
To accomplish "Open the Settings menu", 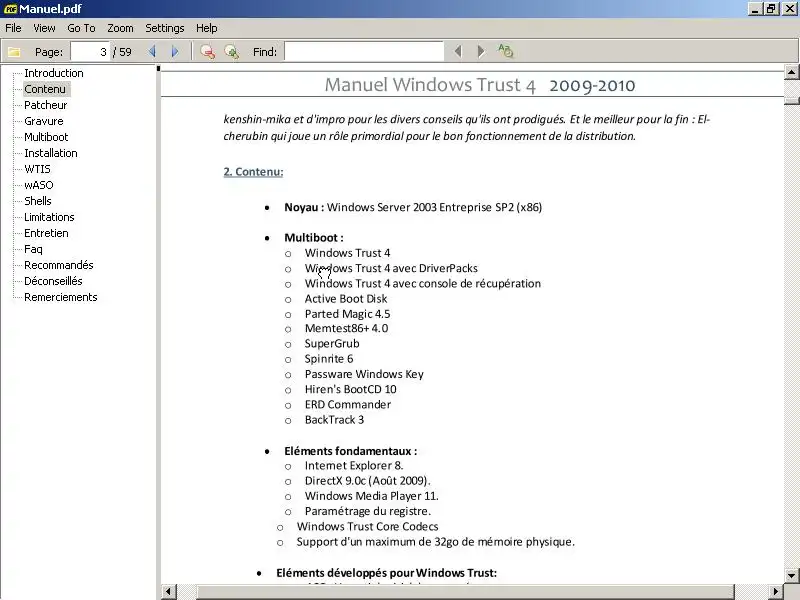I will 165,28.
